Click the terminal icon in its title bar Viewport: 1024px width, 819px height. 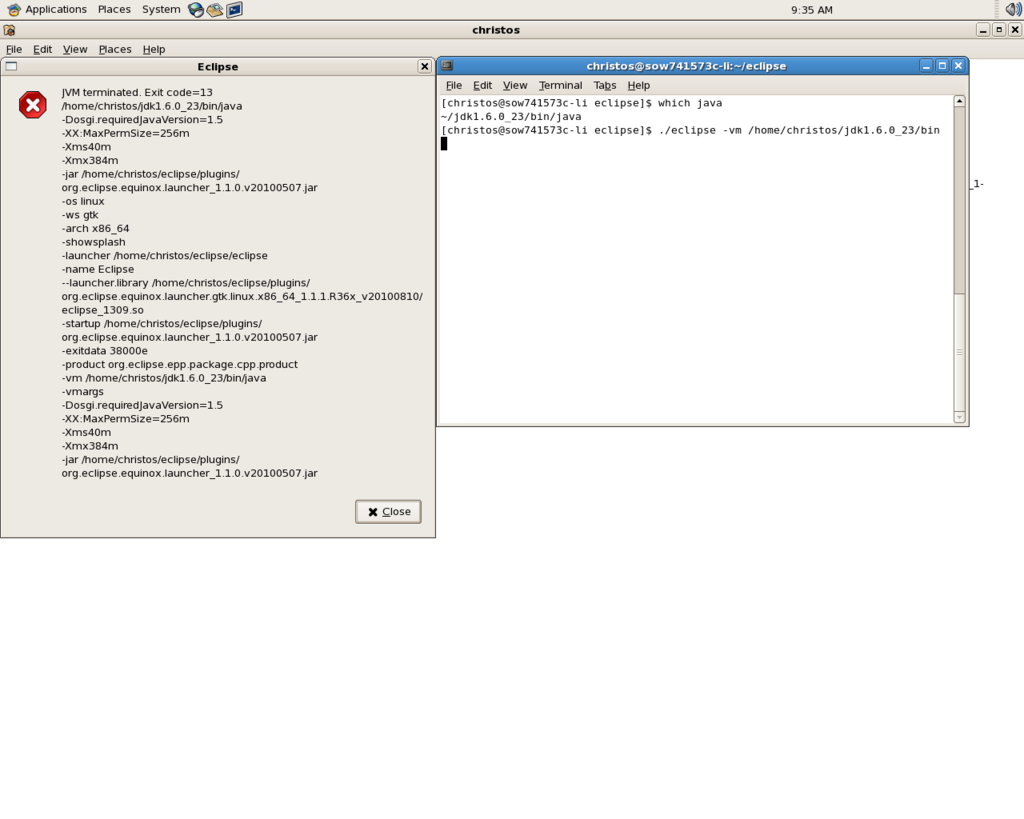point(446,65)
